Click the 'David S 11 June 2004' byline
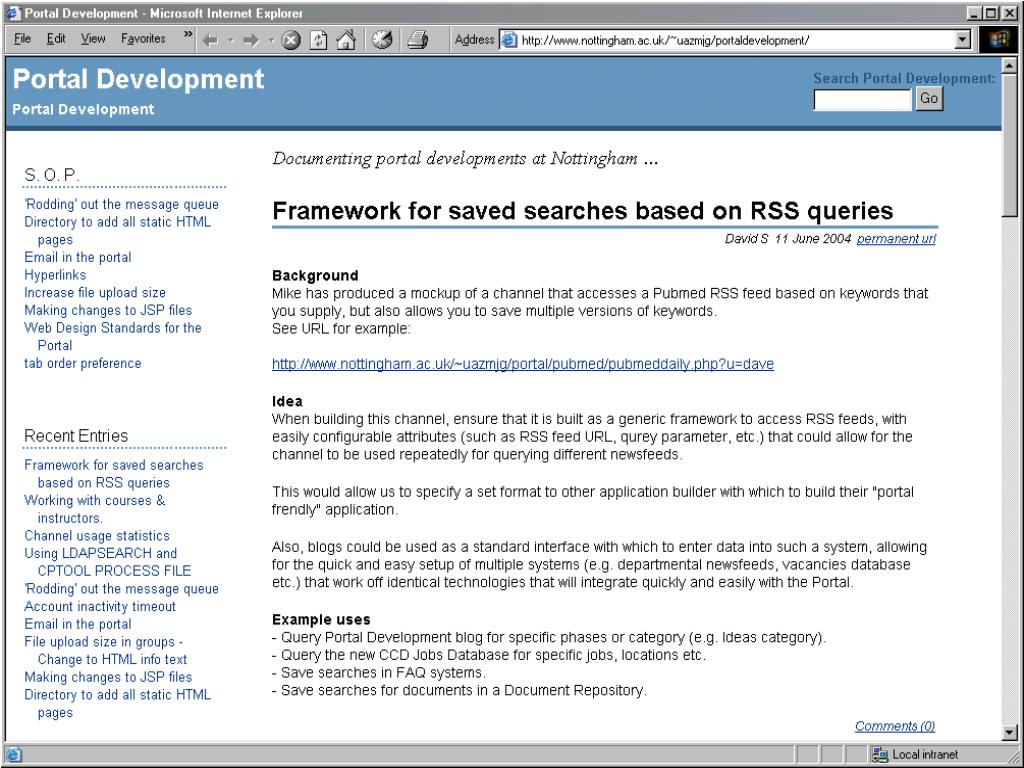Viewport: 1024px width, 768px height. tap(788, 238)
